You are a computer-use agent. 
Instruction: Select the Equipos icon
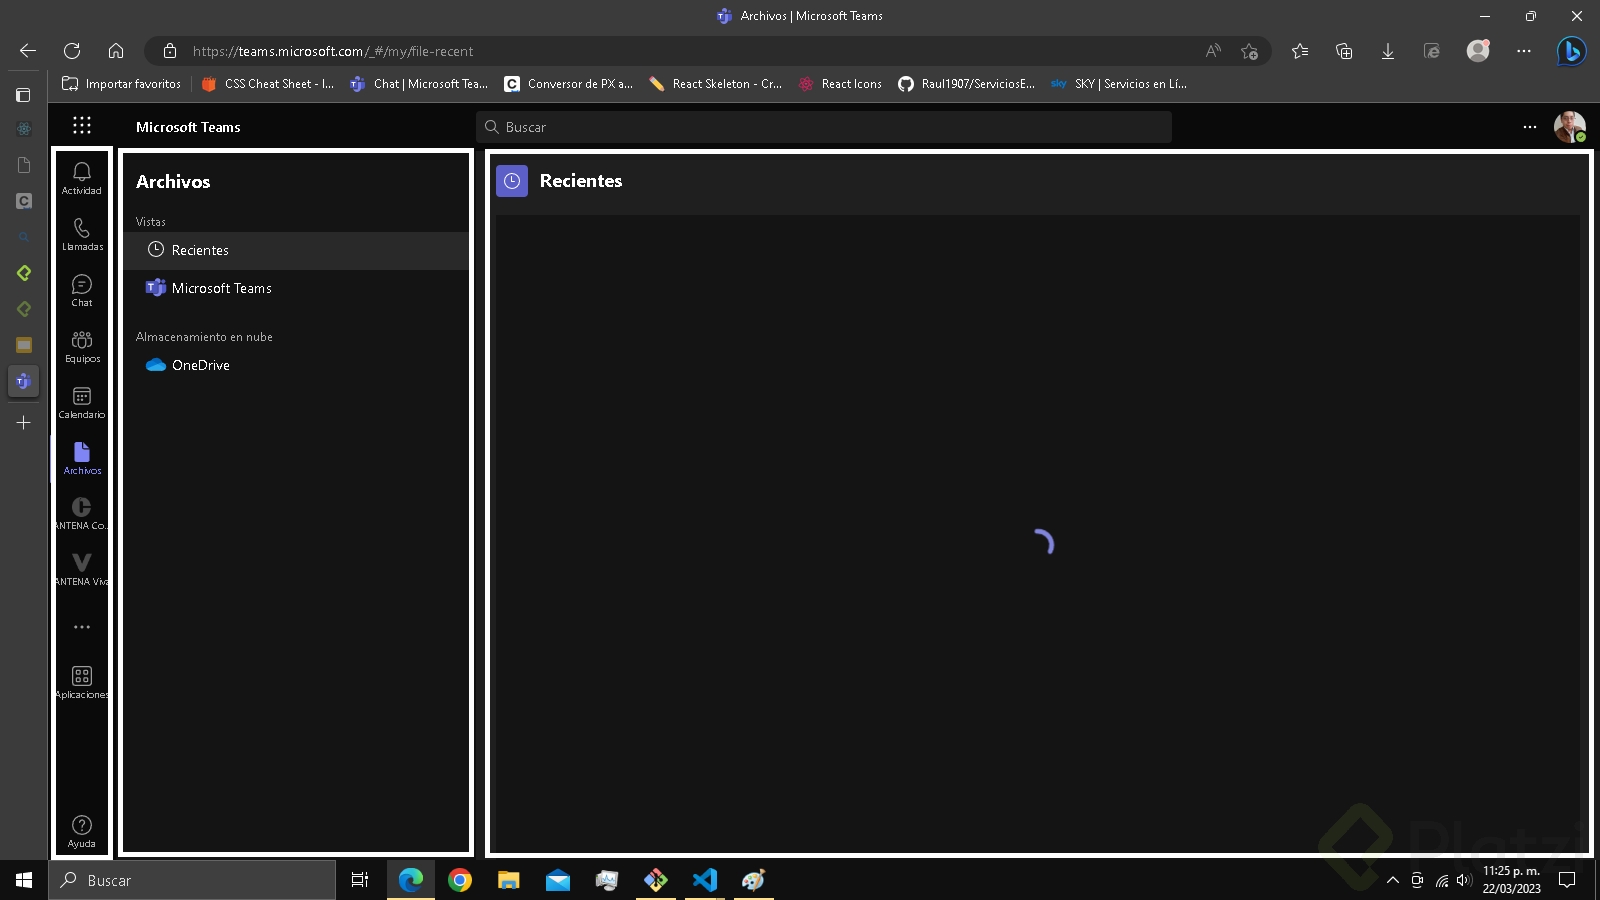point(81,346)
